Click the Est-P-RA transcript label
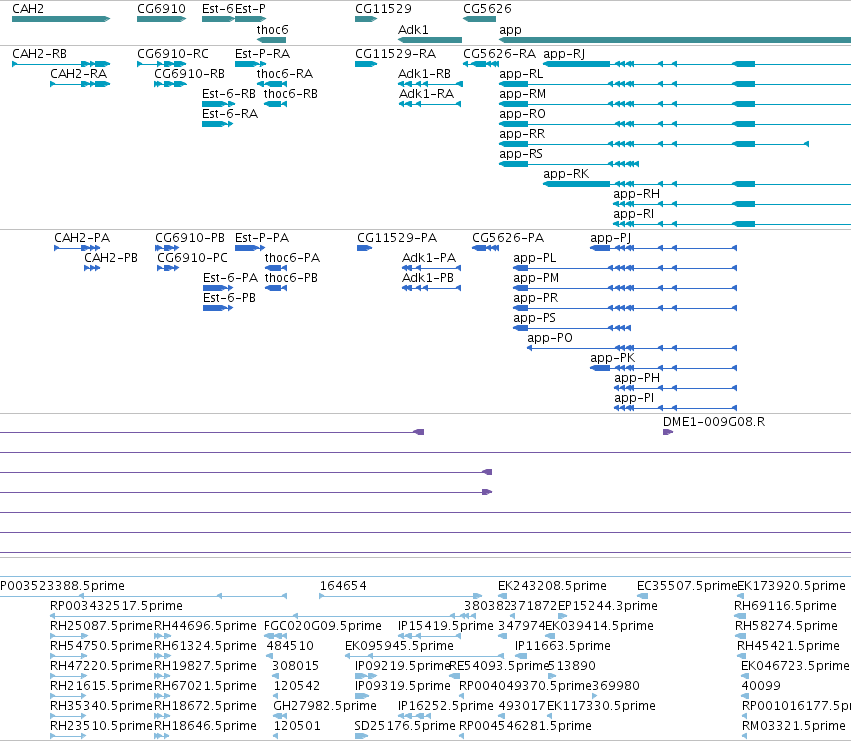Image resolution: width=851 pixels, height=741 pixels. pos(263,54)
